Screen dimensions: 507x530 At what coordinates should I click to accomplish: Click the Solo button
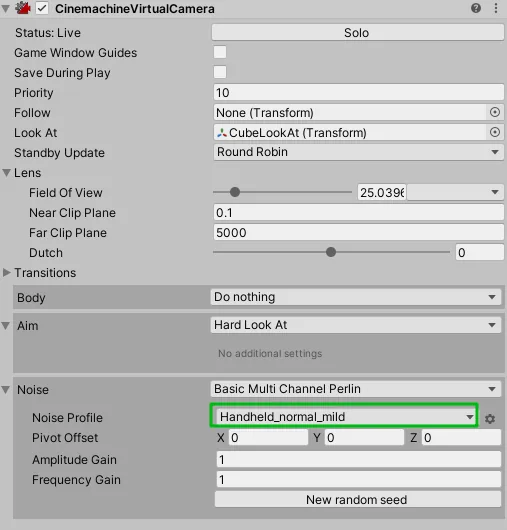(x=358, y=32)
